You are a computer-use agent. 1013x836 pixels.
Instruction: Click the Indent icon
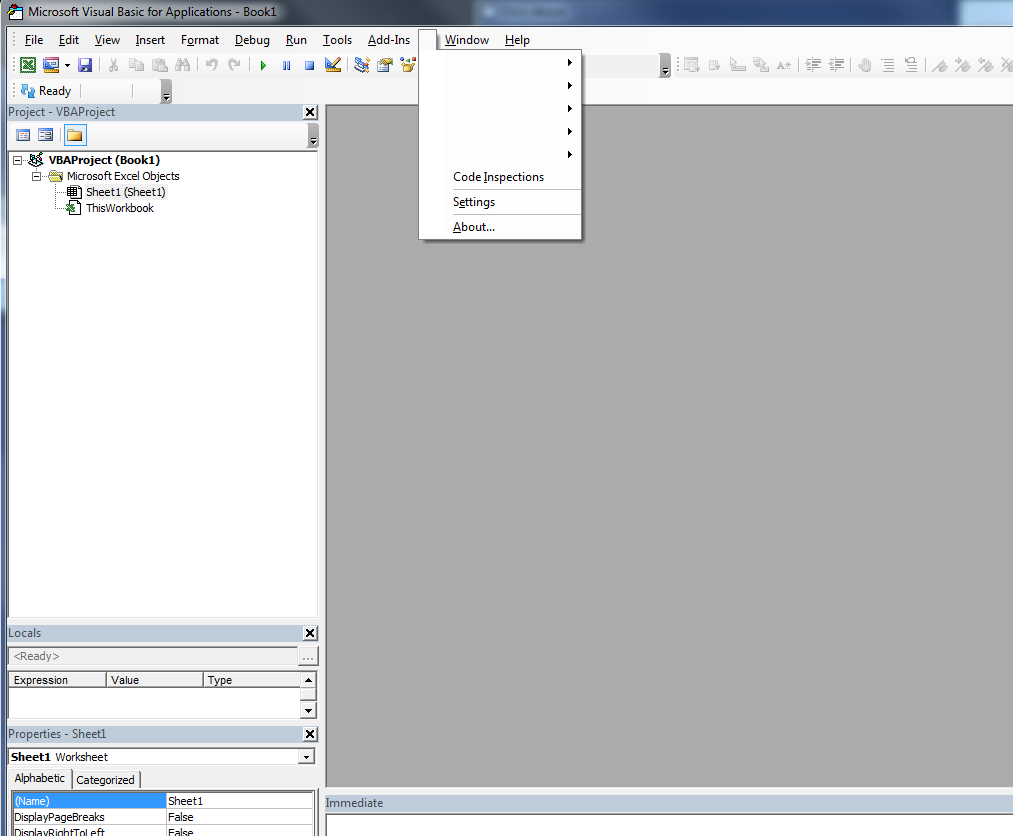click(813, 65)
